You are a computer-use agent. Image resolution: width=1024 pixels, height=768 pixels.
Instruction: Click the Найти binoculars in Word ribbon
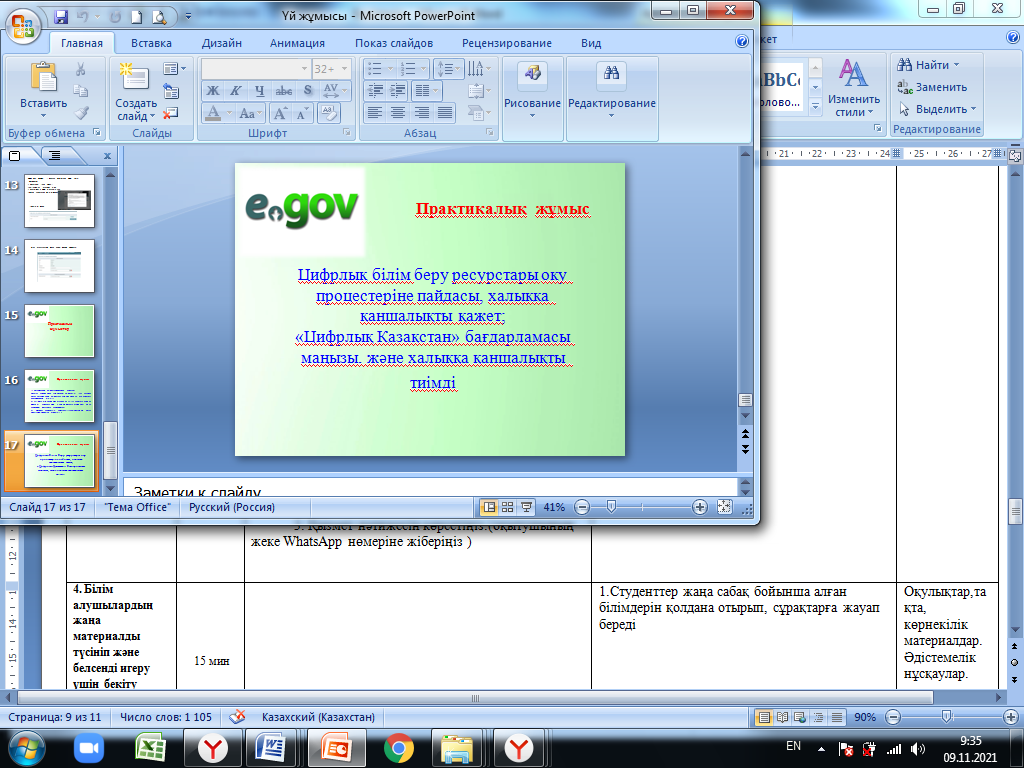point(927,65)
